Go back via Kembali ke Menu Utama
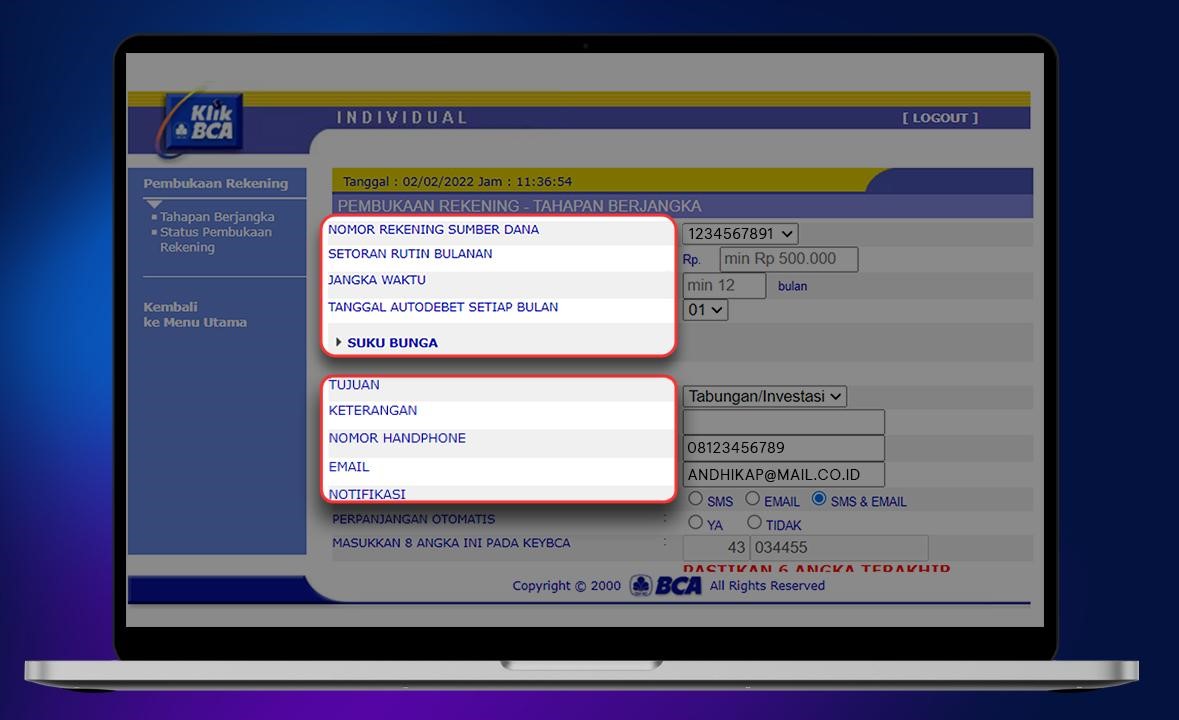 [194, 315]
